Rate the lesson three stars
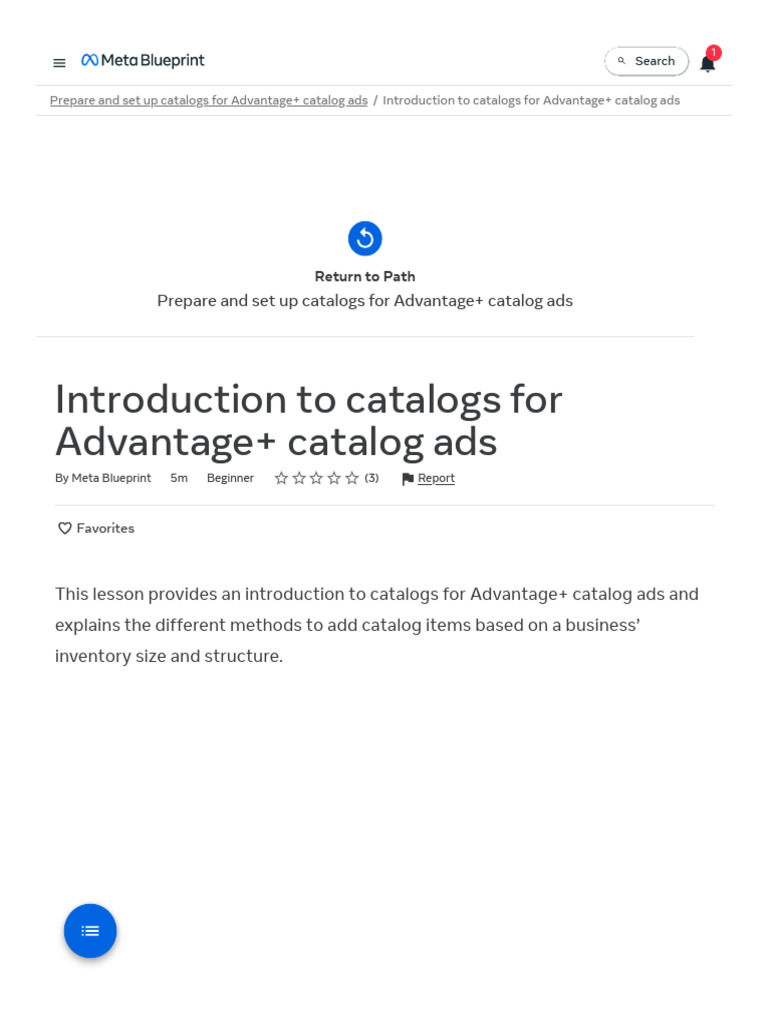768x1024 pixels. tap(316, 478)
